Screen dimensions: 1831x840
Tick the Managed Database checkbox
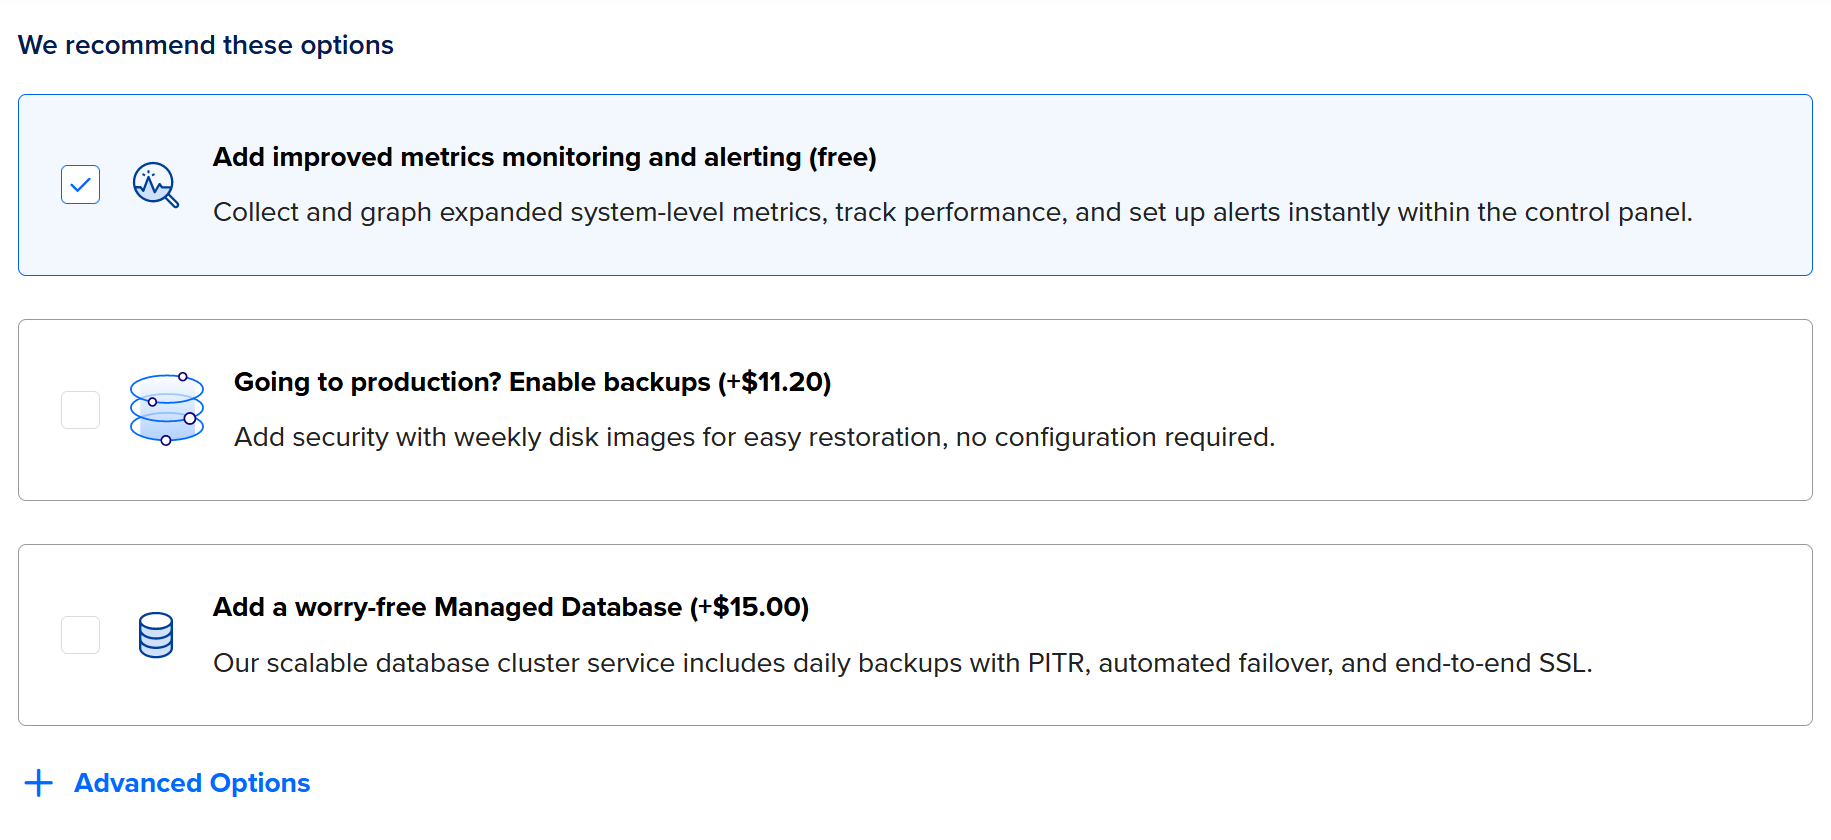pyautogui.click(x=80, y=635)
